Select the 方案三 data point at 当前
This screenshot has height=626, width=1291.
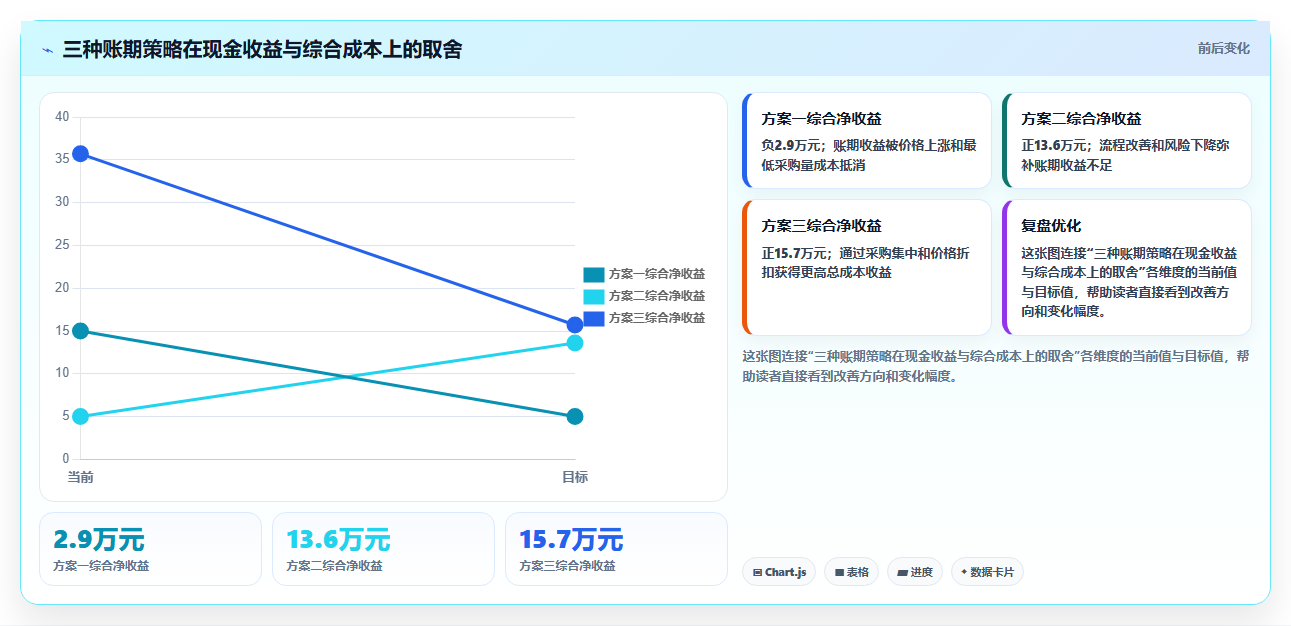click(x=81, y=153)
